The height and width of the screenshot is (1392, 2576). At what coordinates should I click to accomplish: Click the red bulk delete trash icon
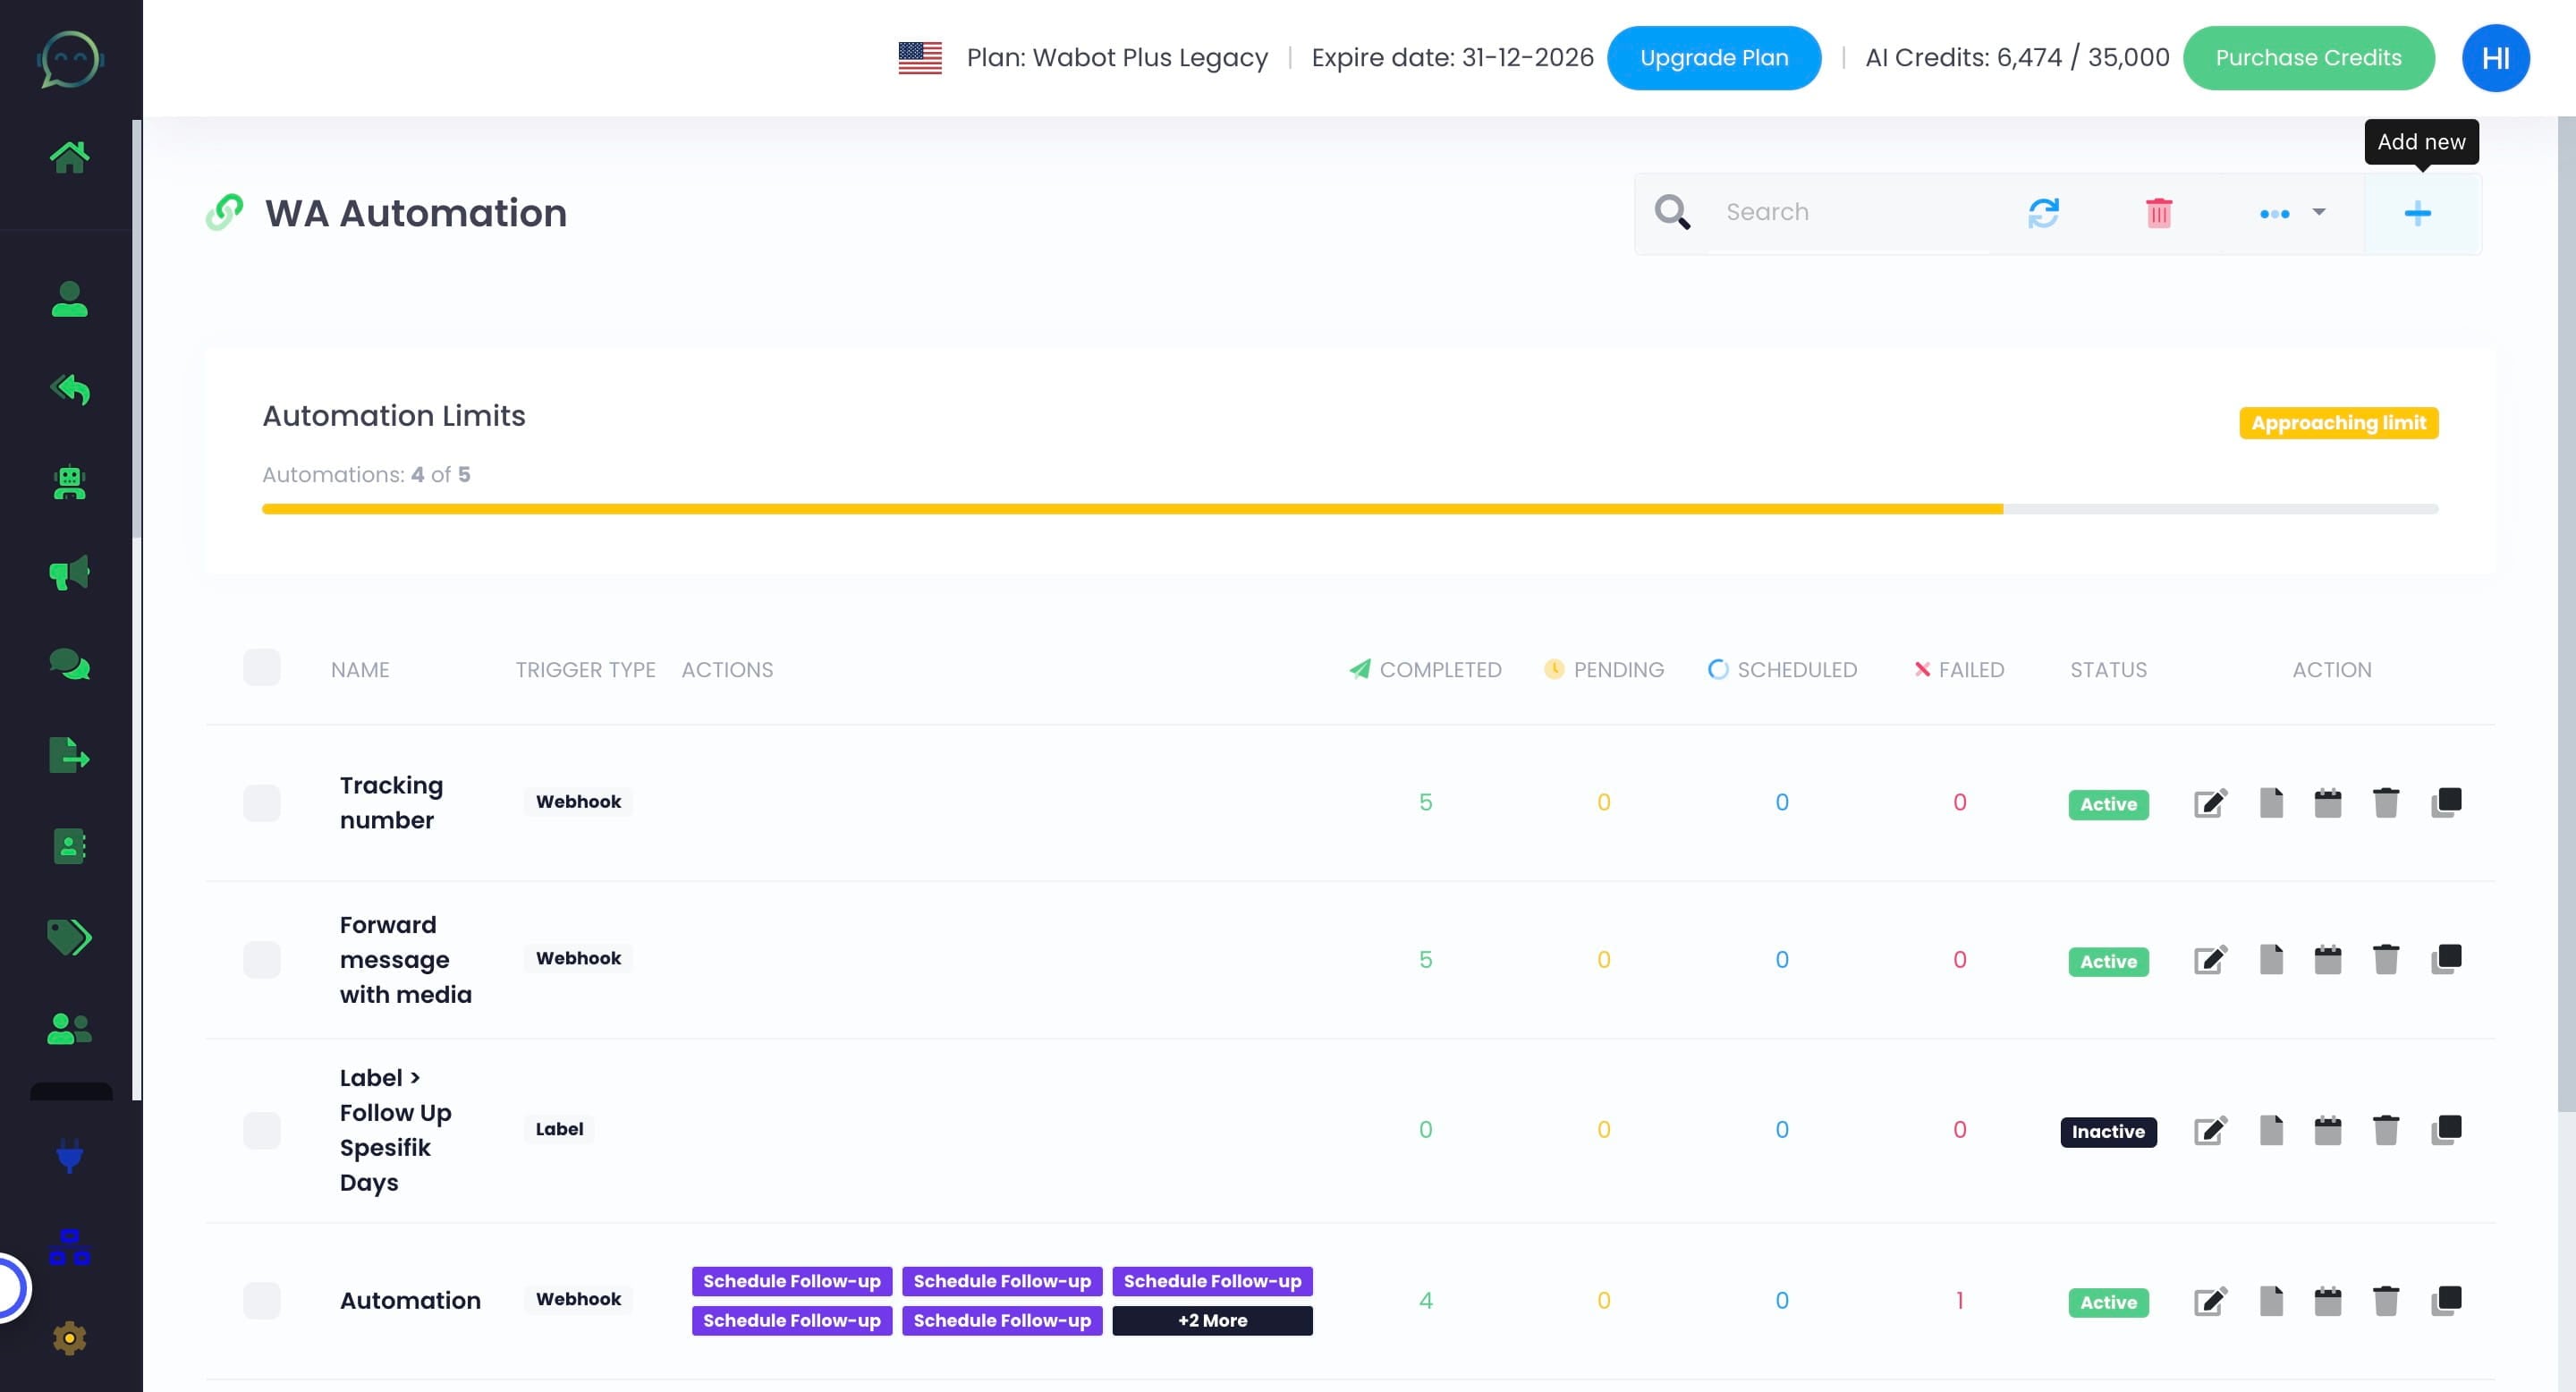coord(2158,213)
